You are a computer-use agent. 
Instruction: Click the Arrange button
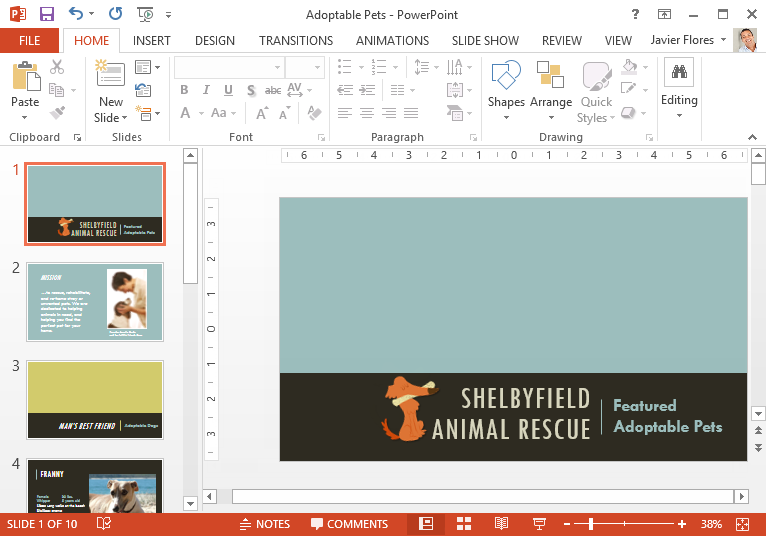[551, 90]
